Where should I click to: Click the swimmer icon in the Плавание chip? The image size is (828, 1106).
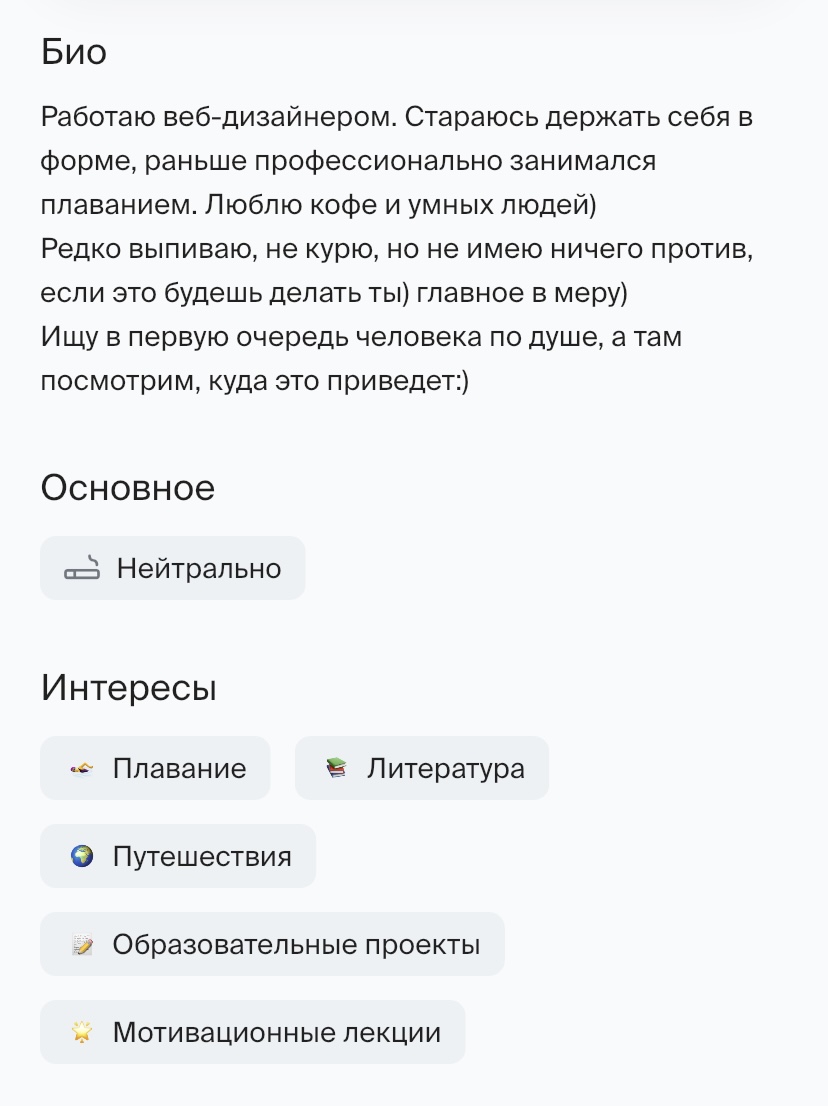point(82,768)
